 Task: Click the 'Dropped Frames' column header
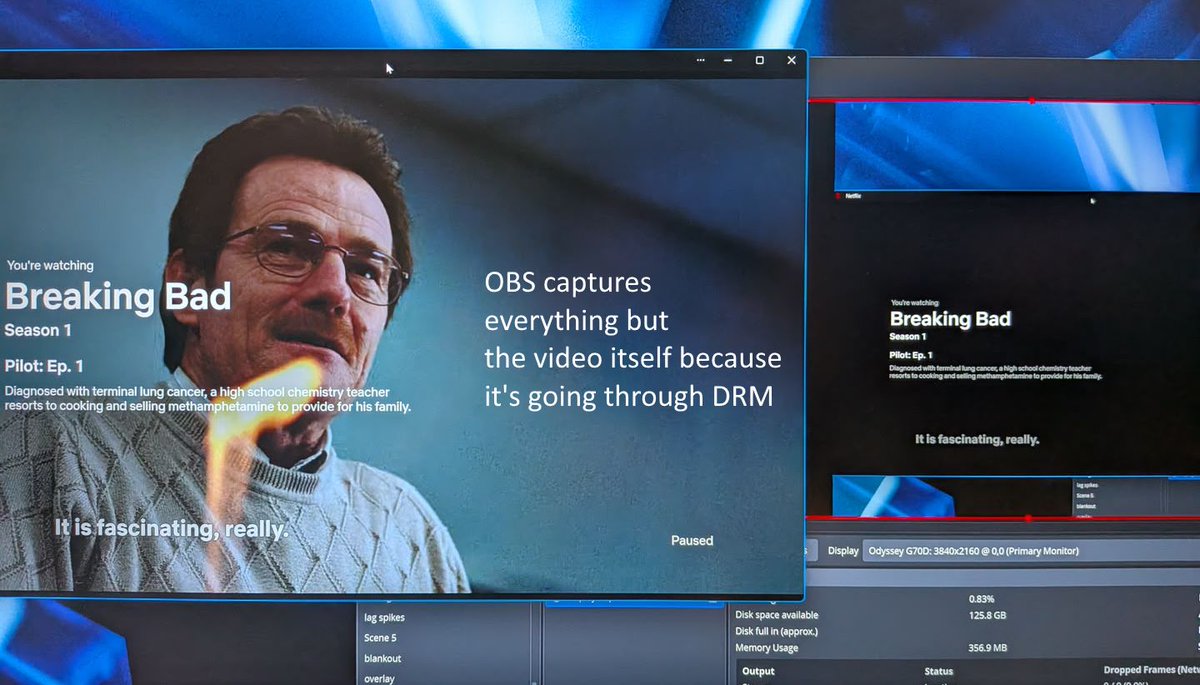1151,670
